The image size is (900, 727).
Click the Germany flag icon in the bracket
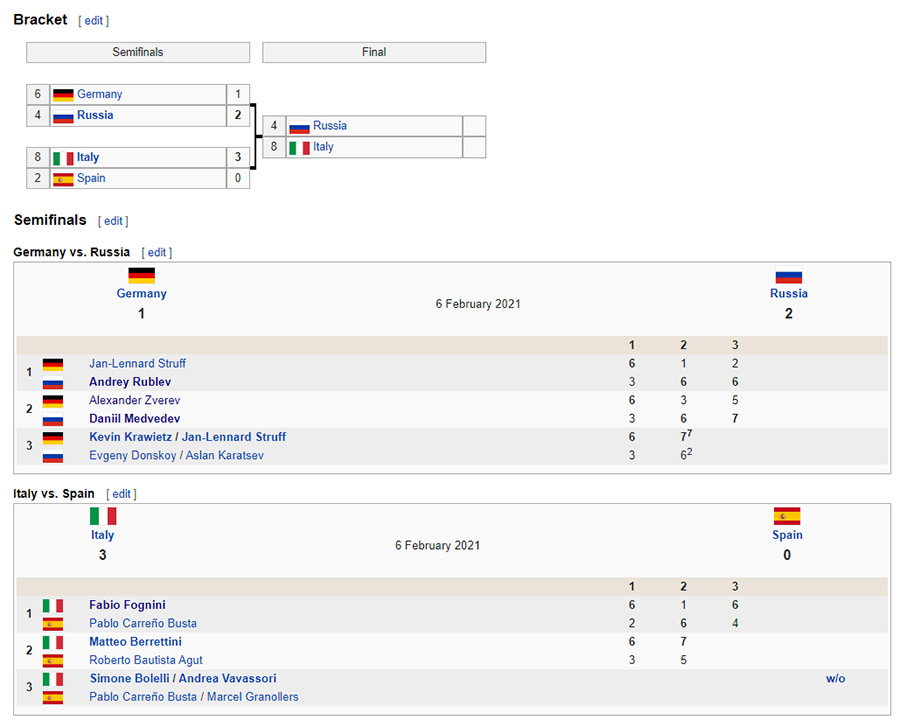pyautogui.click(x=63, y=95)
